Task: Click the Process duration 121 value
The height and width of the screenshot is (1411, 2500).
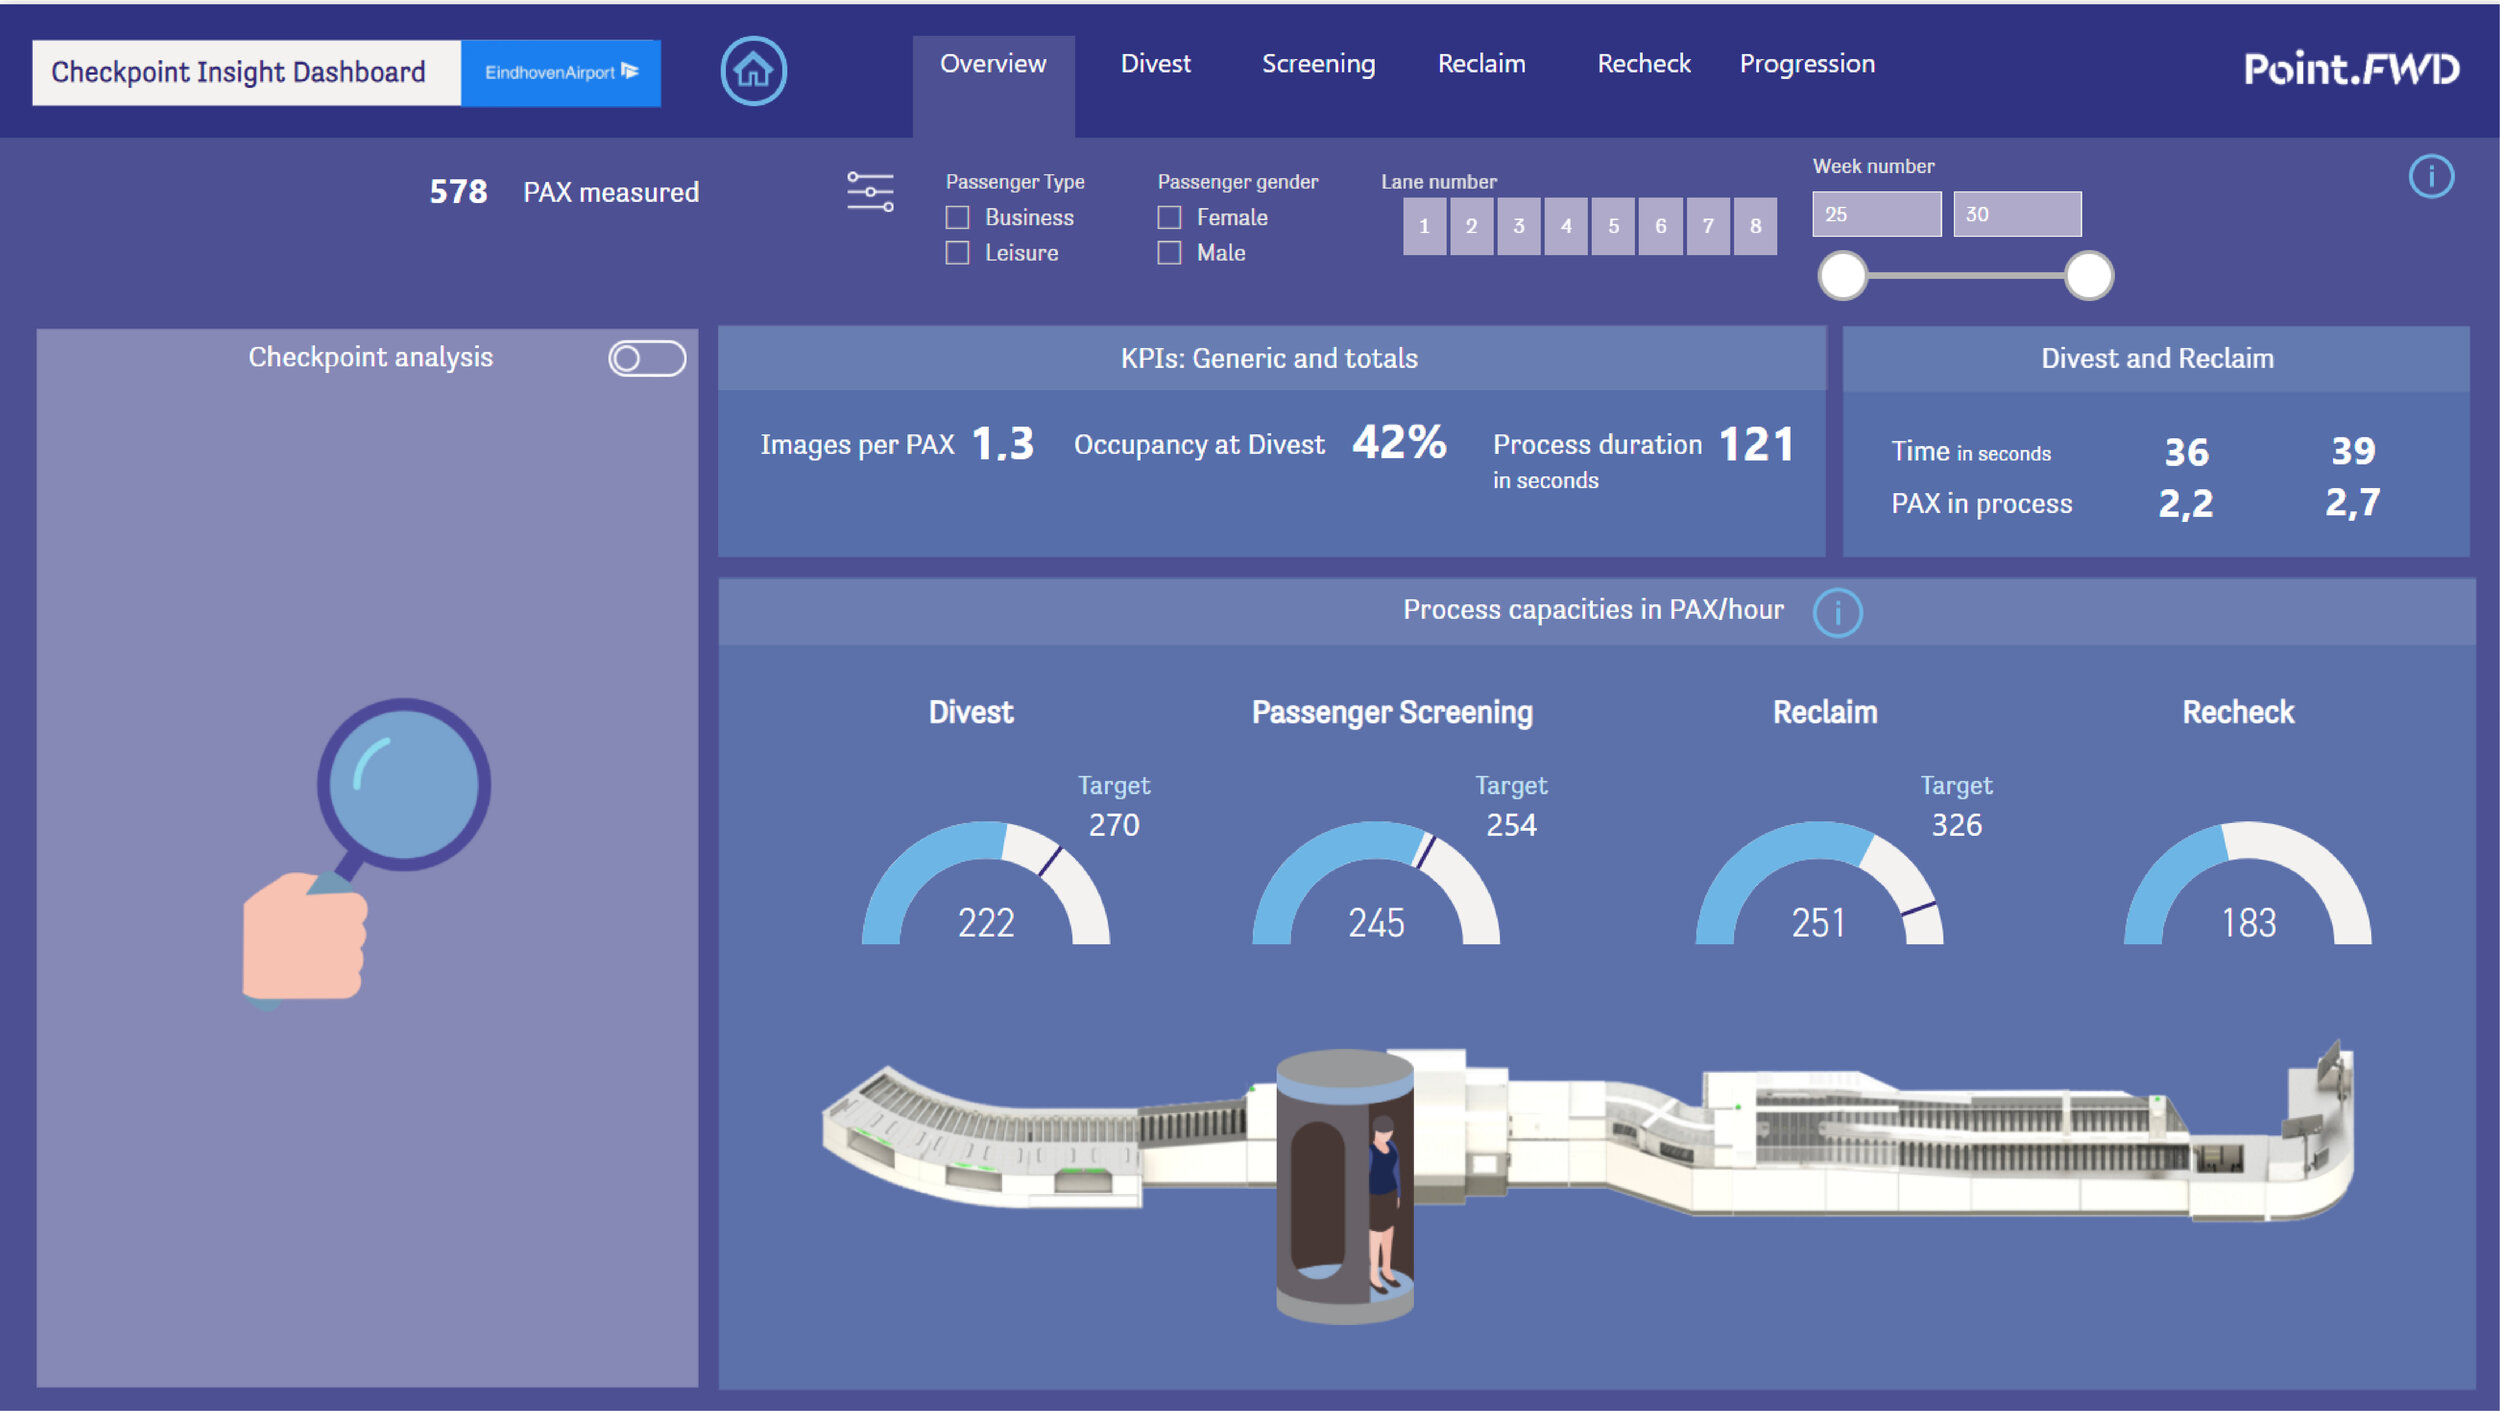Action: [1756, 444]
